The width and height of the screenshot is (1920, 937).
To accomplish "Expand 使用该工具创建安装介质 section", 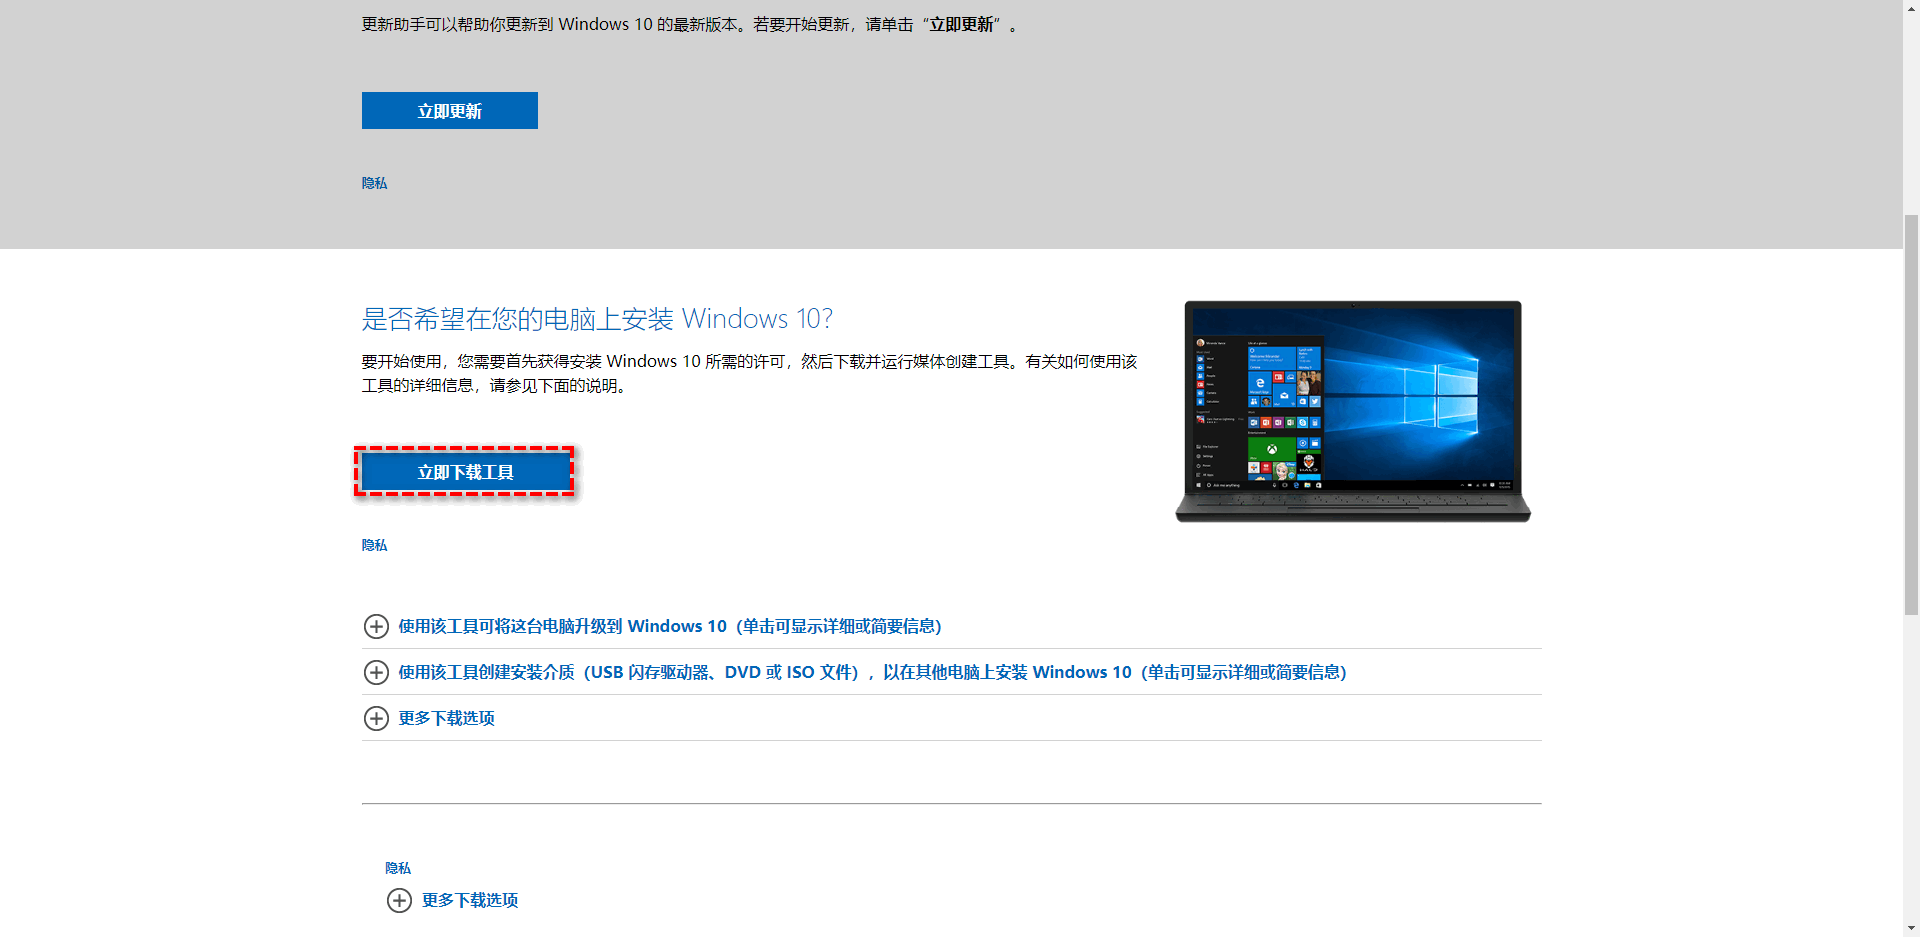I will 872,672.
